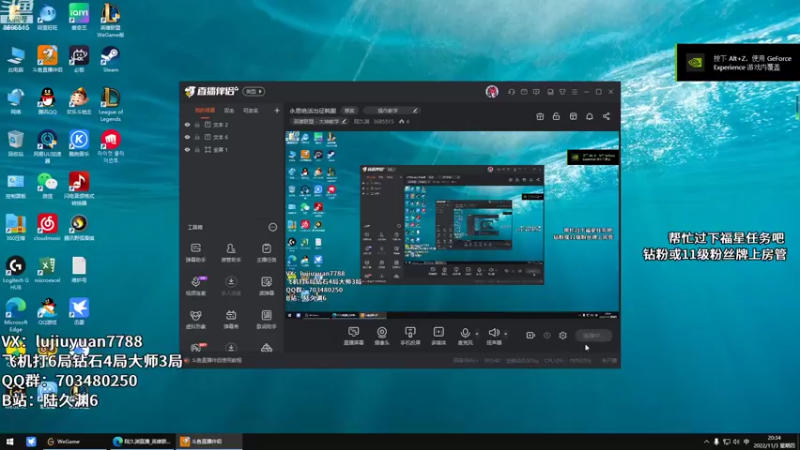Open the mode pill next to 直播伴侣 logo

point(254,91)
